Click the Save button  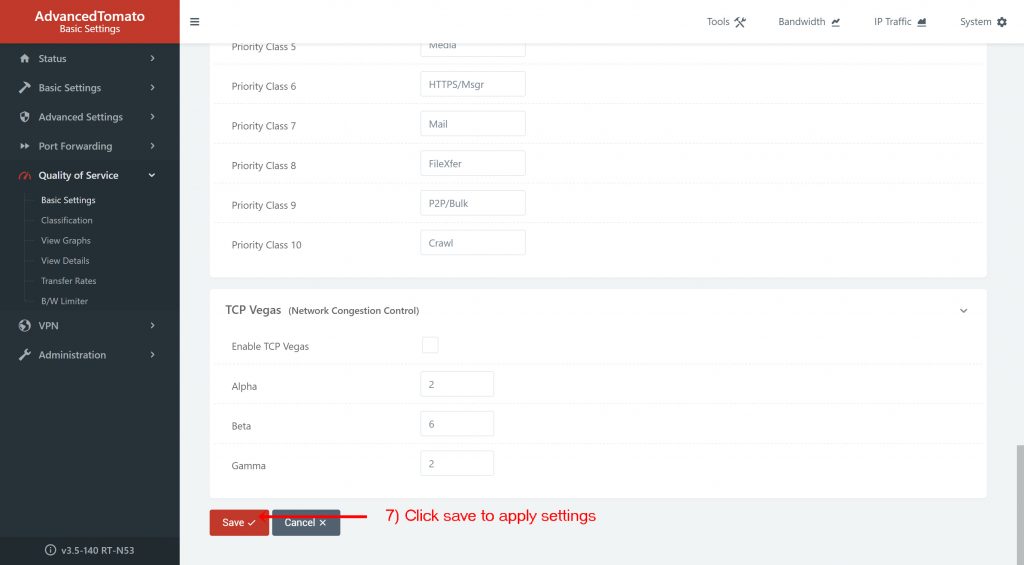coord(239,523)
